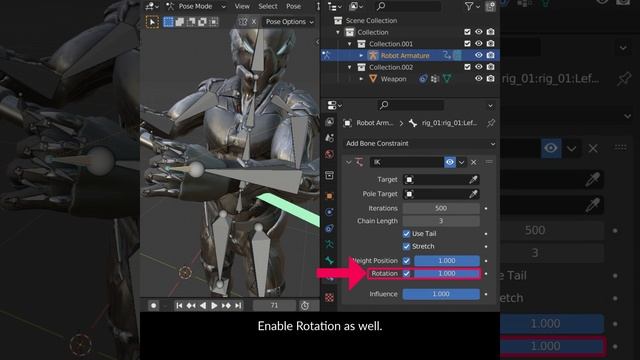Jump to next keyframe

click(x=226, y=305)
